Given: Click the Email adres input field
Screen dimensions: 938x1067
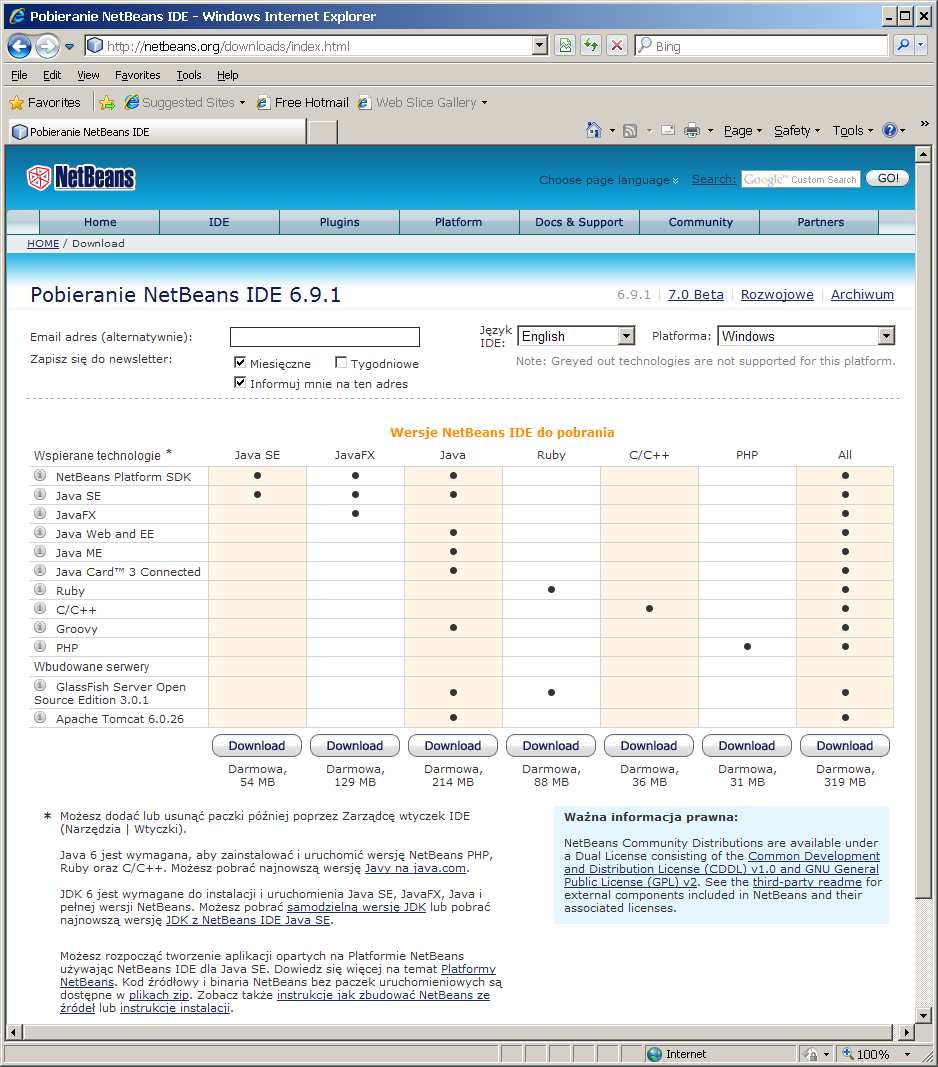Looking at the screenshot, I should pyautogui.click(x=325, y=337).
